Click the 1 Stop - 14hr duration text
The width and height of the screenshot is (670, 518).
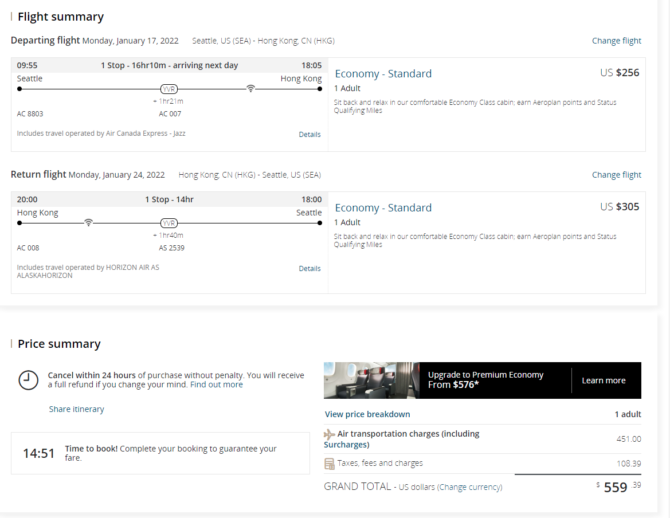(x=169, y=200)
